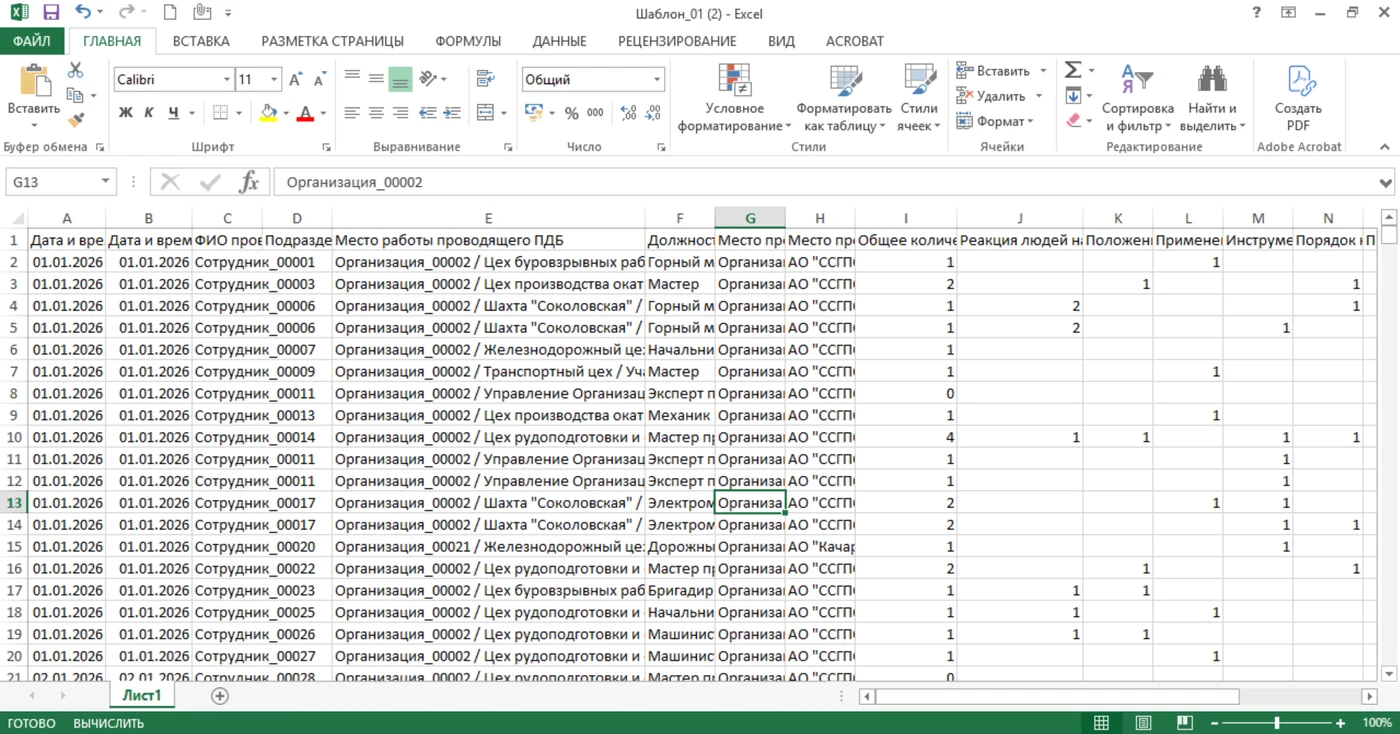The width and height of the screenshot is (1400, 734).
Task: Switch to the ФОРМУЛЫ tab
Action: (468, 41)
